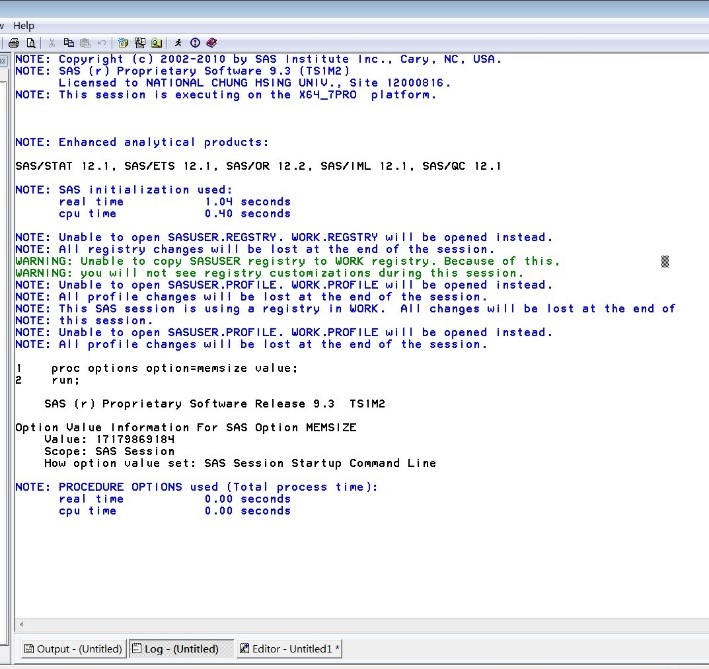Image resolution: width=709 pixels, height=669 pixels.
Task: Switch to the Editor - Untitled1 tab
Action: point(289,649)
